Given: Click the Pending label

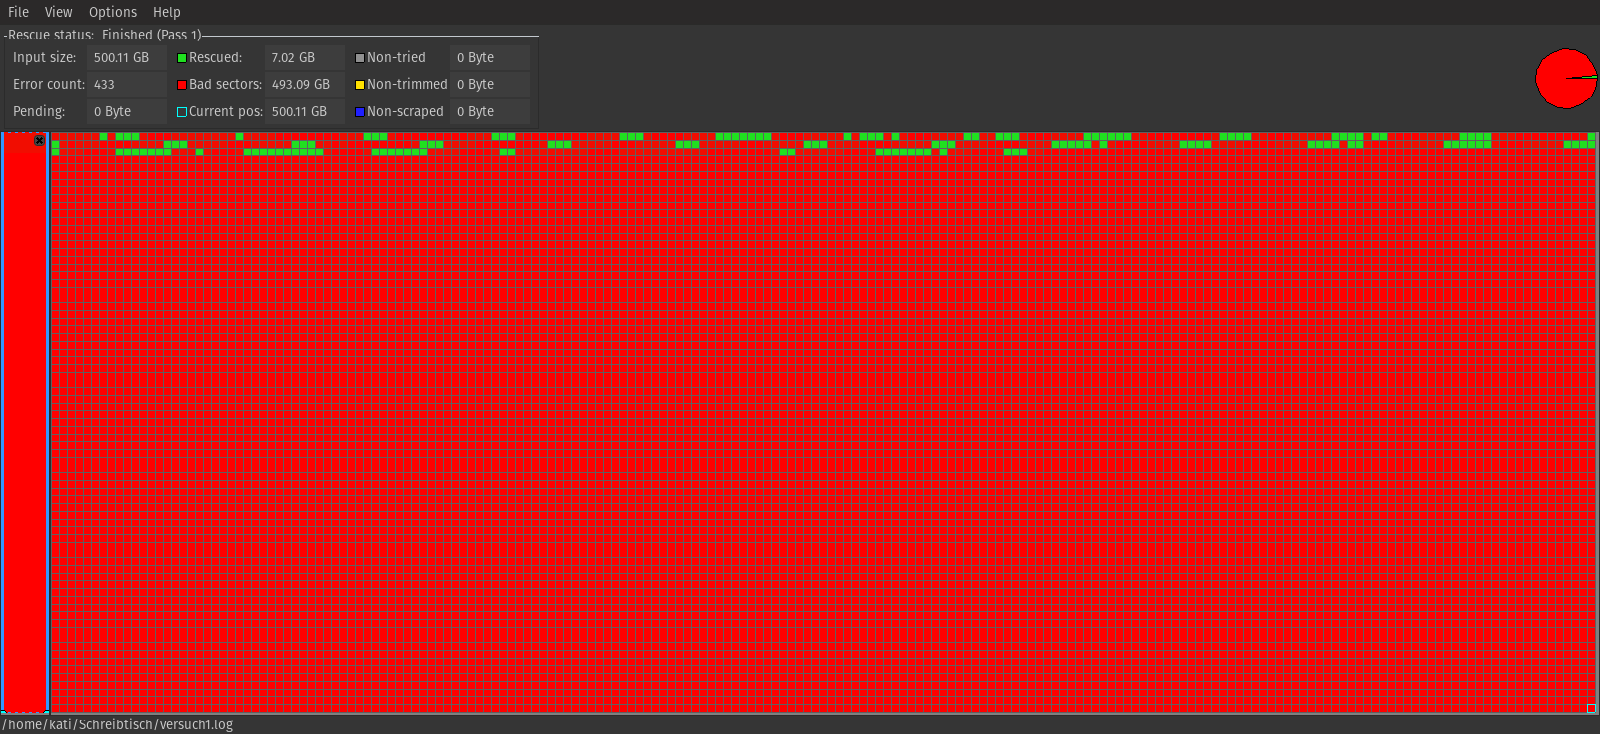Looking at the screenshot, I should click(39, 112).
